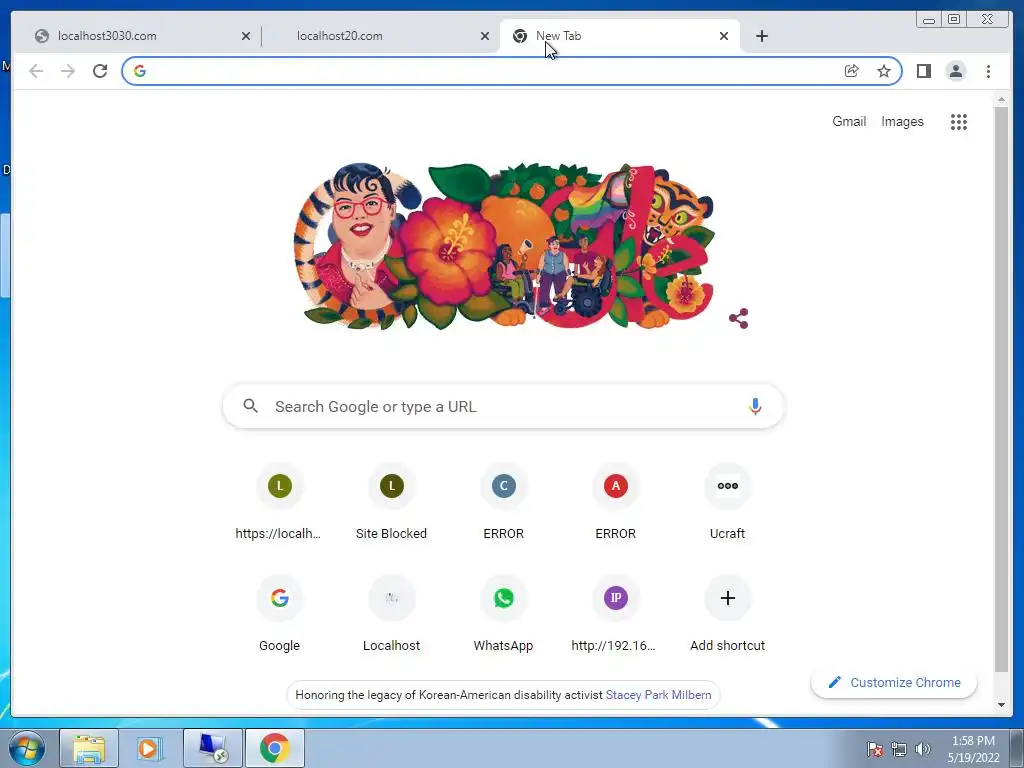Go back using the back arrow
1024x768 pixels.
pos(36,71)
